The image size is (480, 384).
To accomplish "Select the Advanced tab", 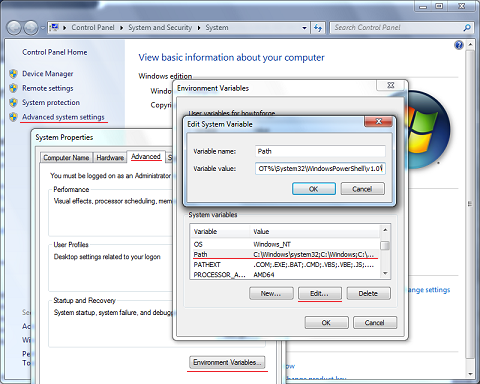I will click(146, 156).
